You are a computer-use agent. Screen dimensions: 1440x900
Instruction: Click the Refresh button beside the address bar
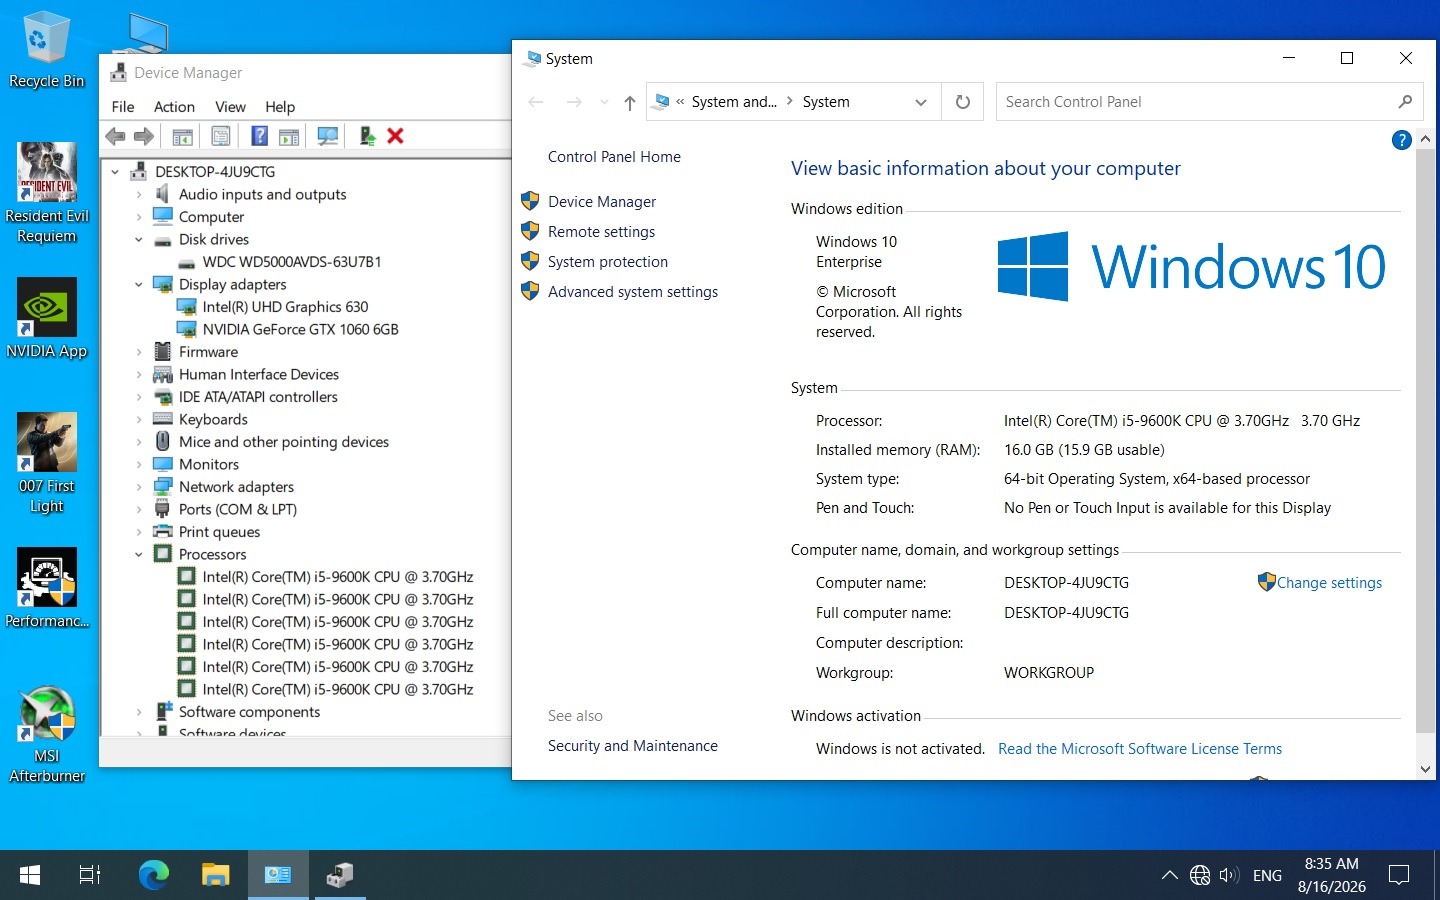point(962,102)
